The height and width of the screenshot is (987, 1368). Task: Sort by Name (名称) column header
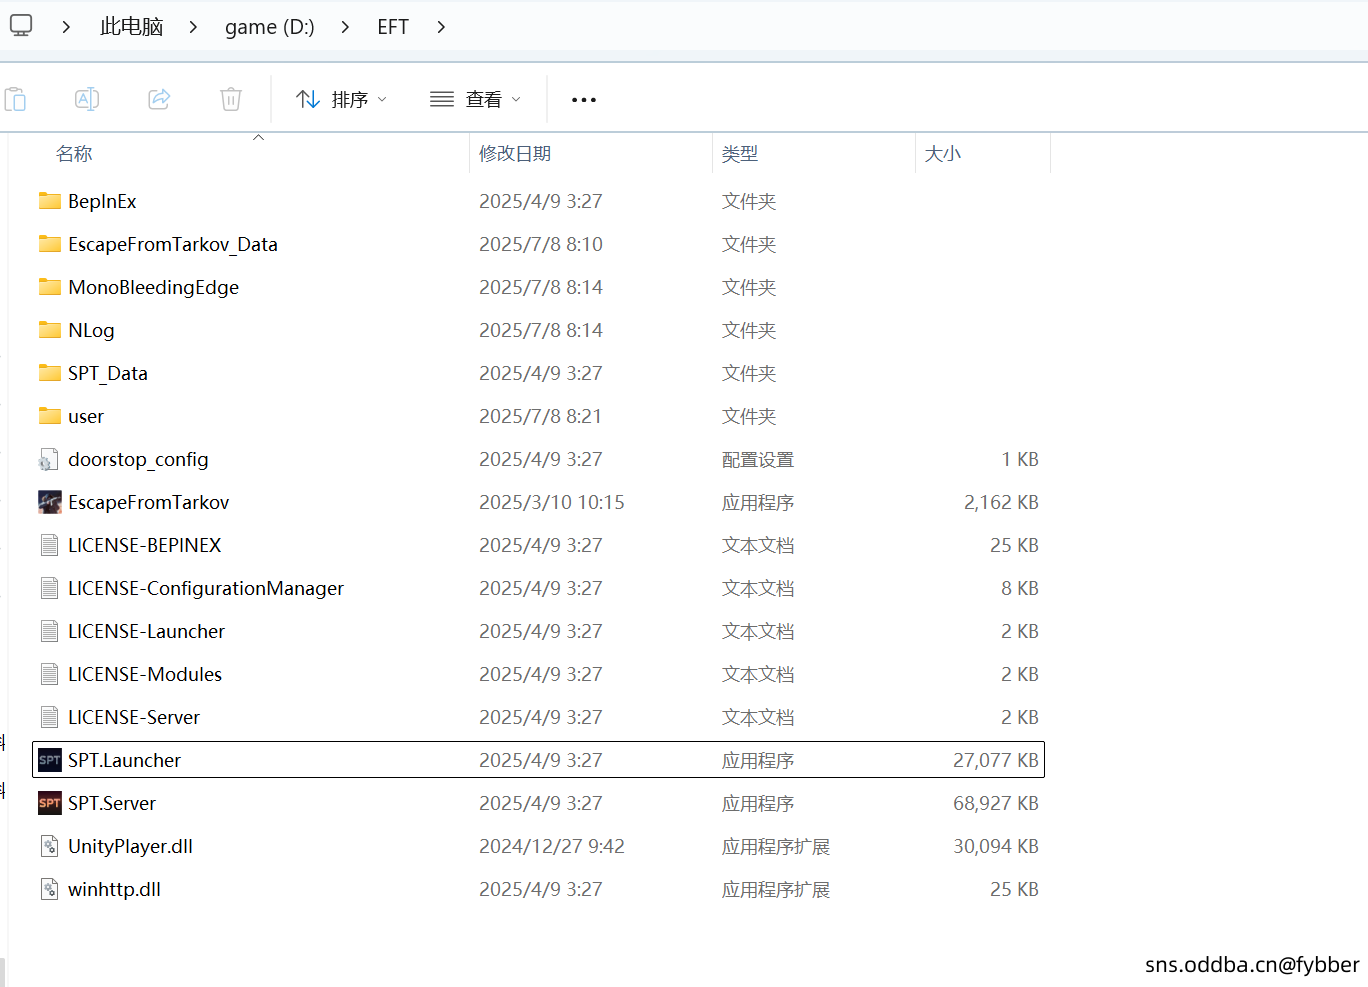click(x=74, y=153)
